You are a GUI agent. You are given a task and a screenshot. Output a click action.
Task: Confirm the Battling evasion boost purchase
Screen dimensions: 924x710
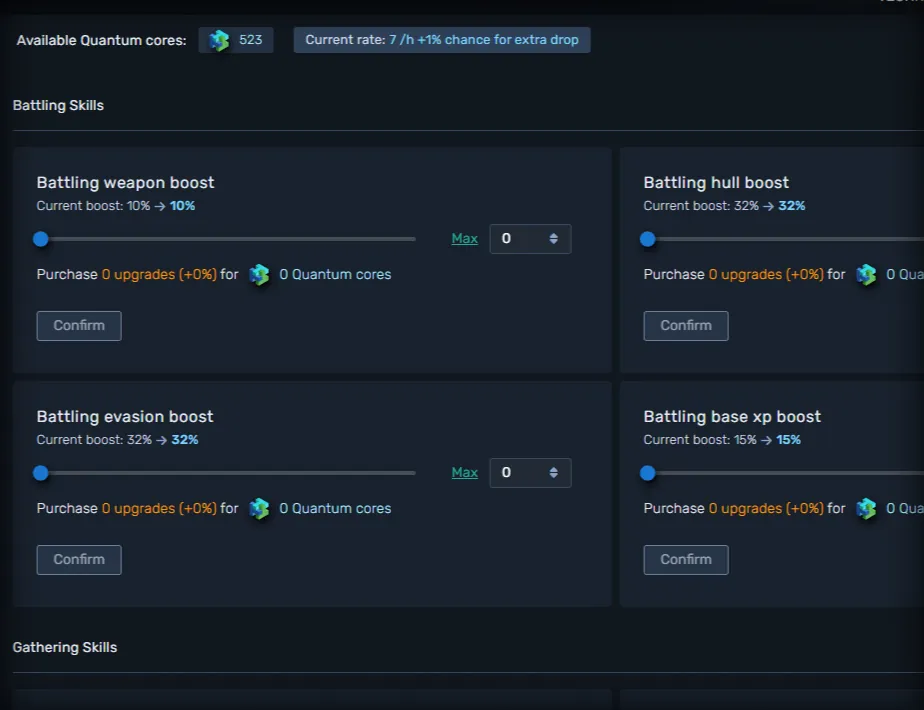79,560
